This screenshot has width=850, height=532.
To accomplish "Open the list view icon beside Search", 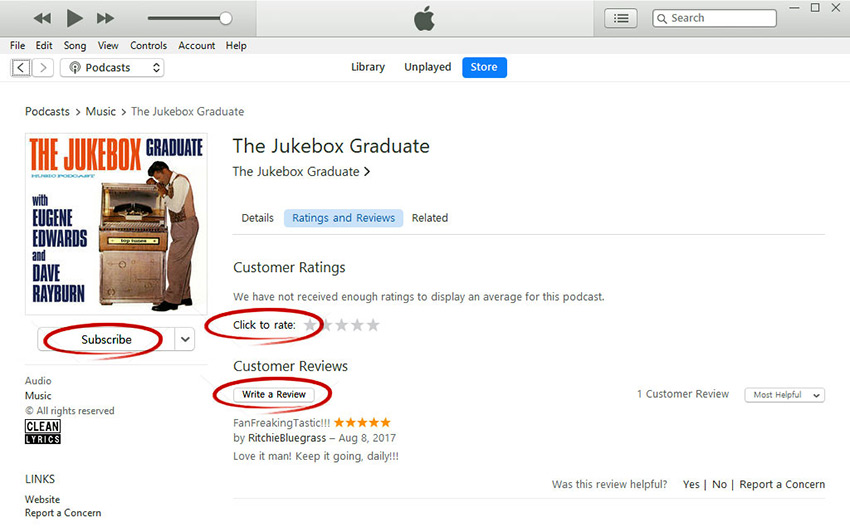I will pyautogui.click(x=621, y=18).
